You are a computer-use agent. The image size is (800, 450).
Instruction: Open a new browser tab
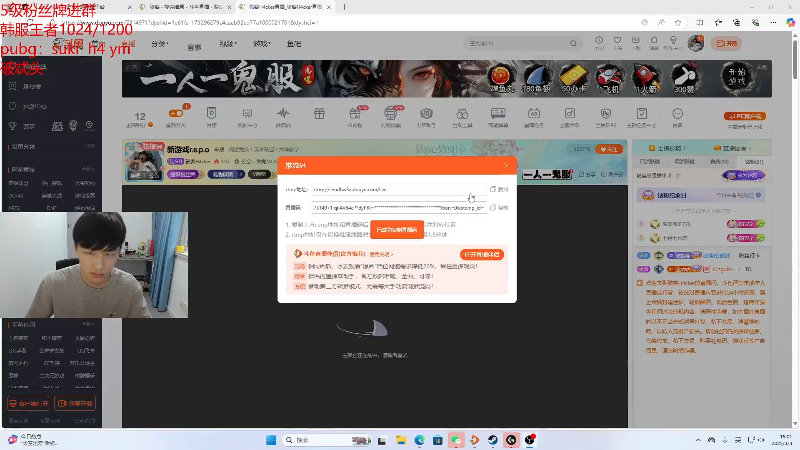344,7
